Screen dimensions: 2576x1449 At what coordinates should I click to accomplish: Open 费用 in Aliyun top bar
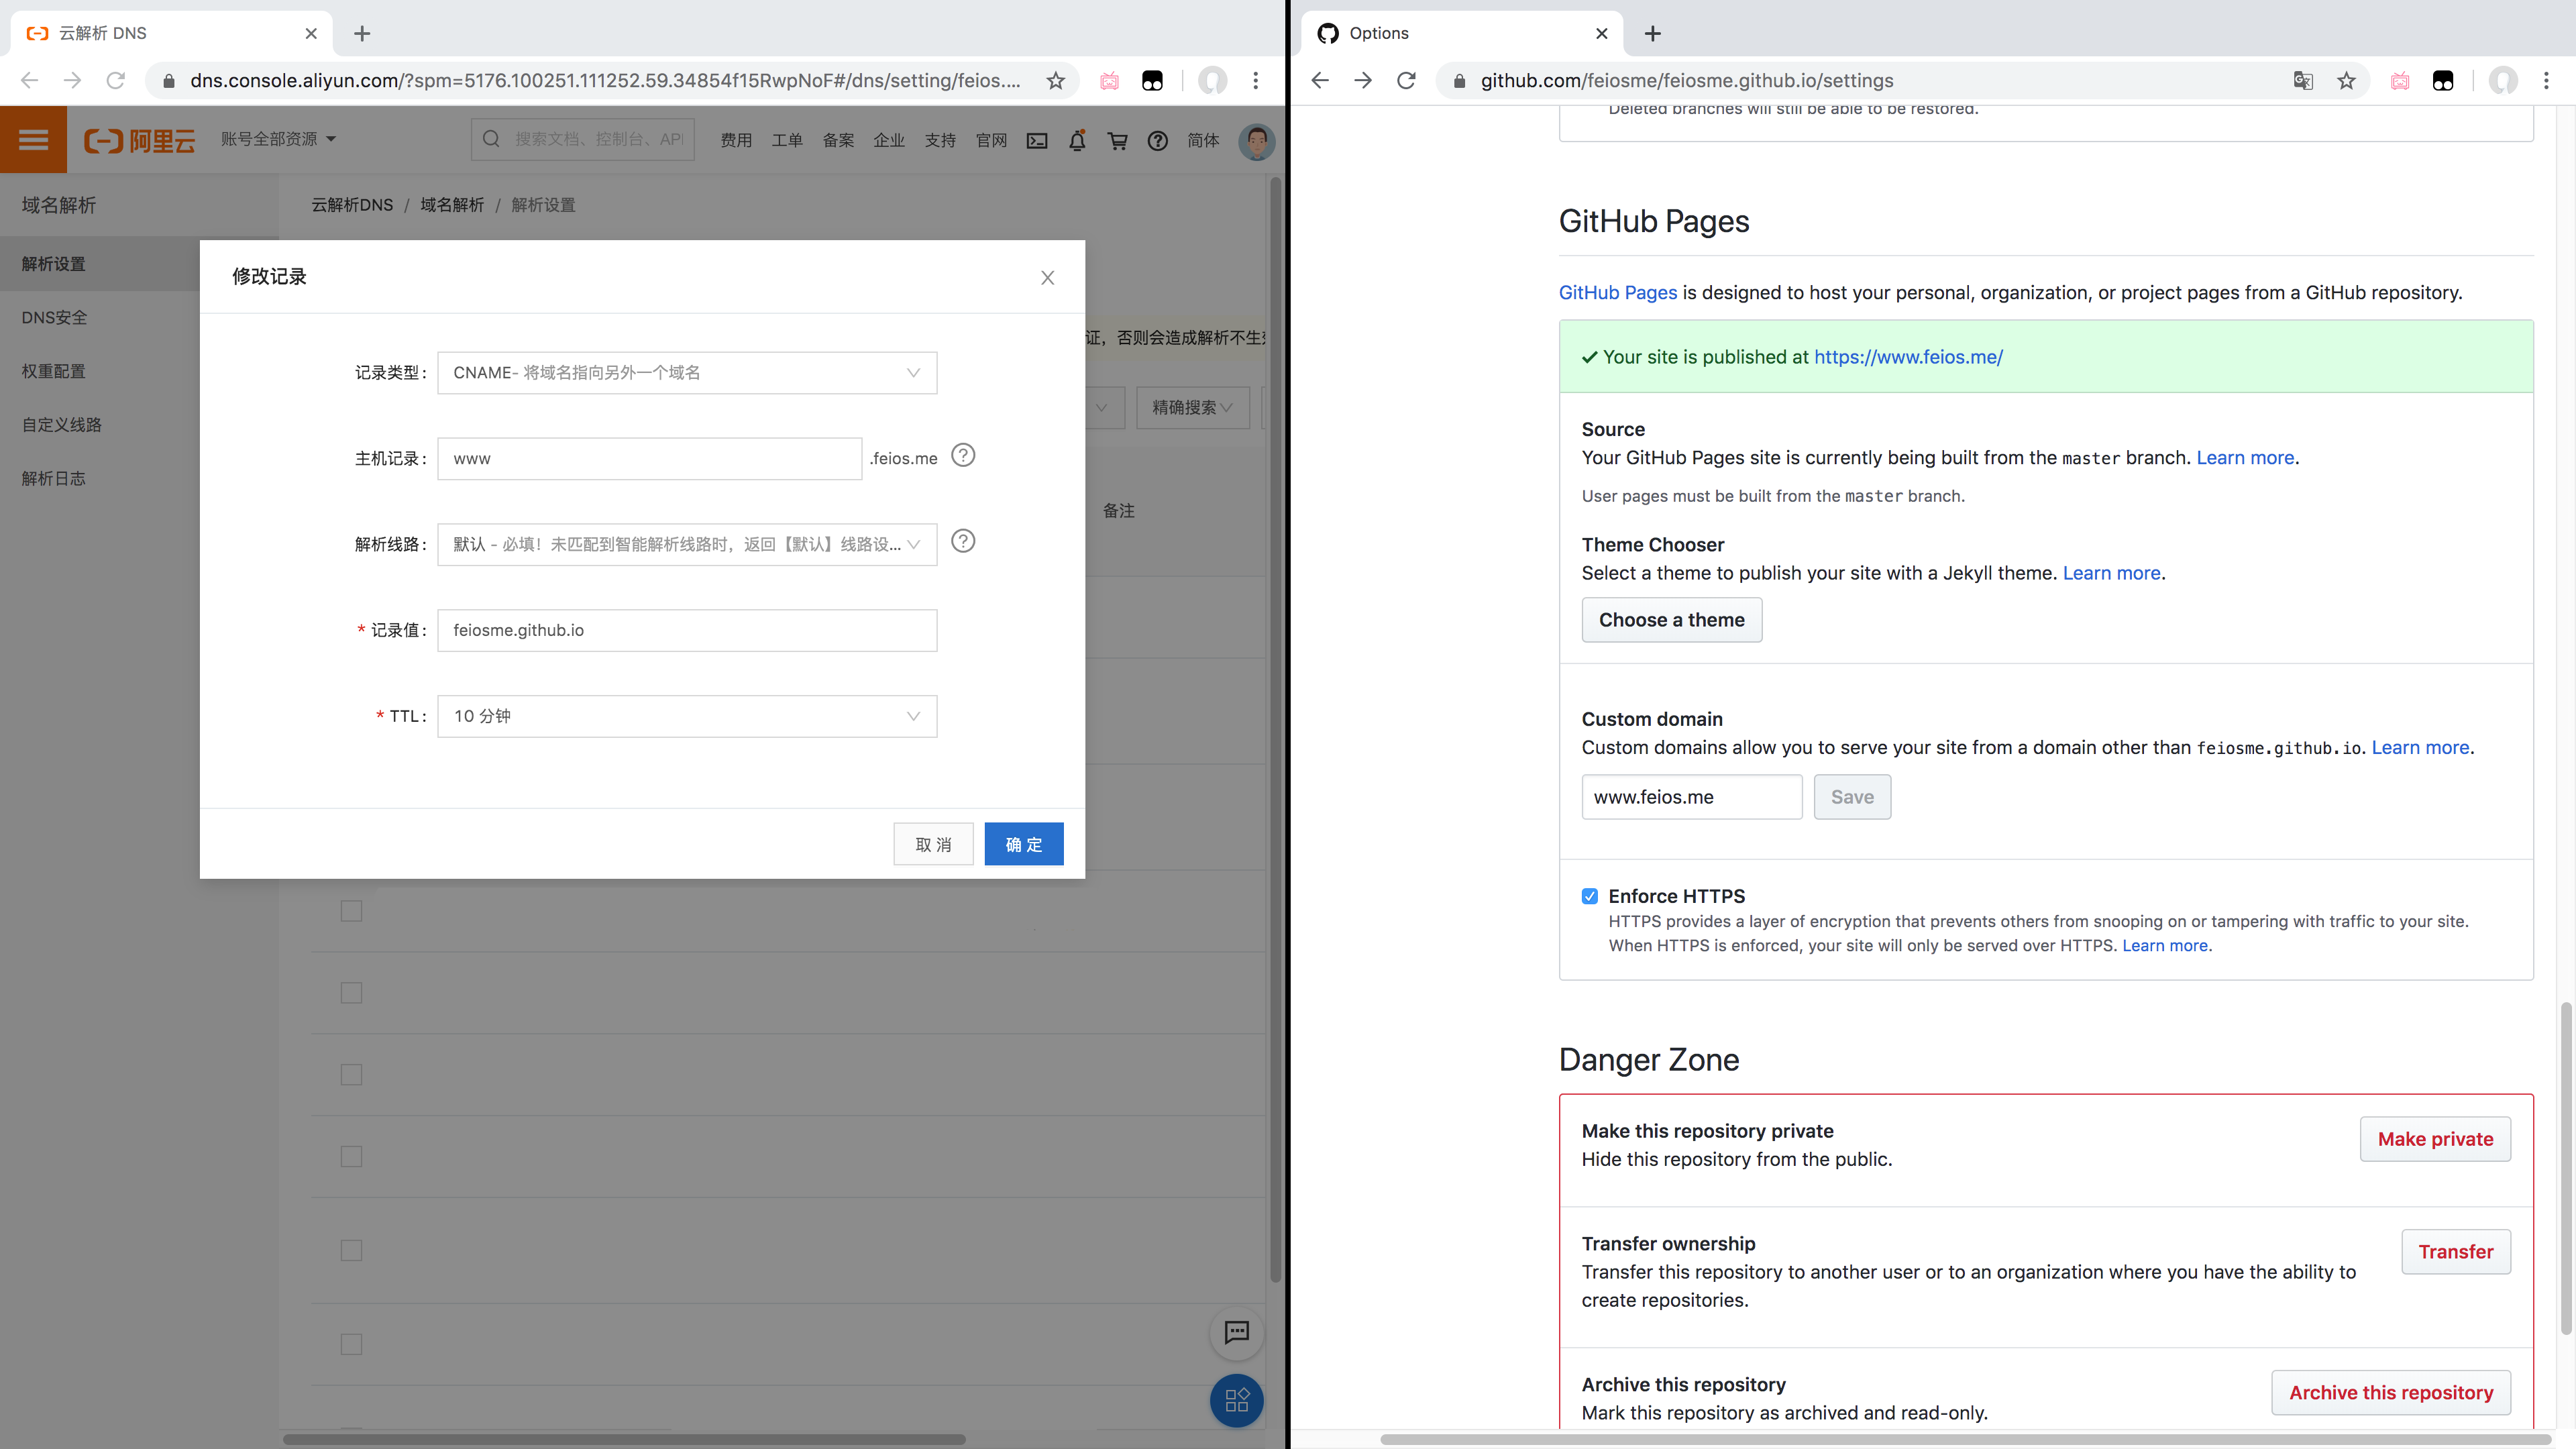736,141
